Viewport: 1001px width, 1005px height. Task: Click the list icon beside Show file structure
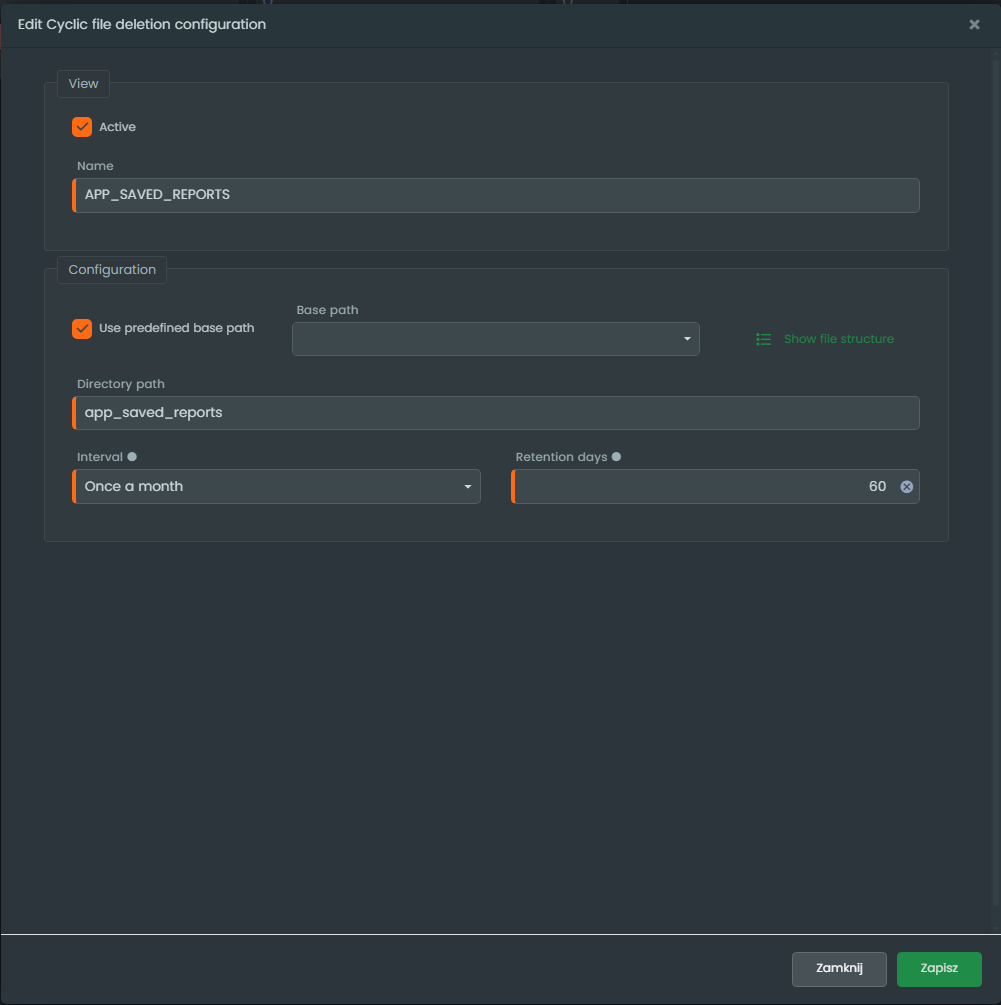coord(764,339)
